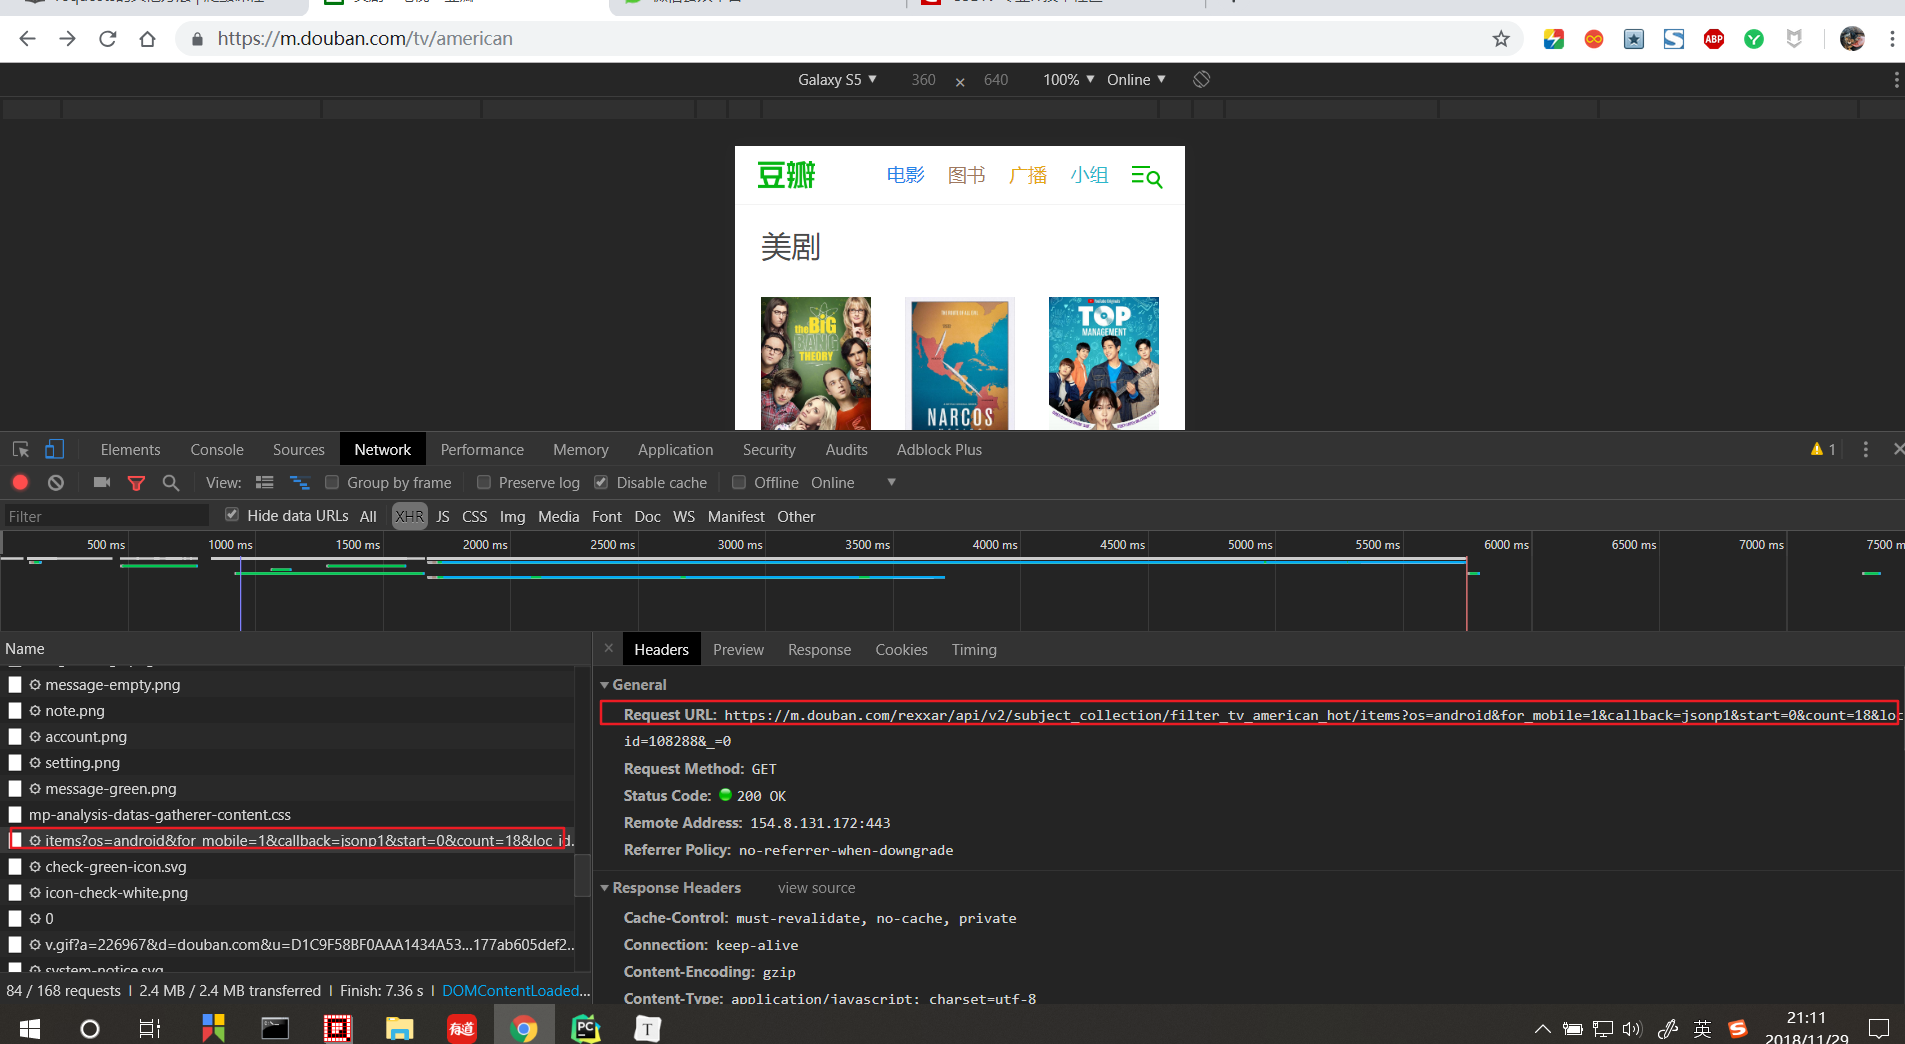The image size is (1905, 1044).
Task: Open Youdao dictionary taskbar icon
Action: coord(462,1028)
